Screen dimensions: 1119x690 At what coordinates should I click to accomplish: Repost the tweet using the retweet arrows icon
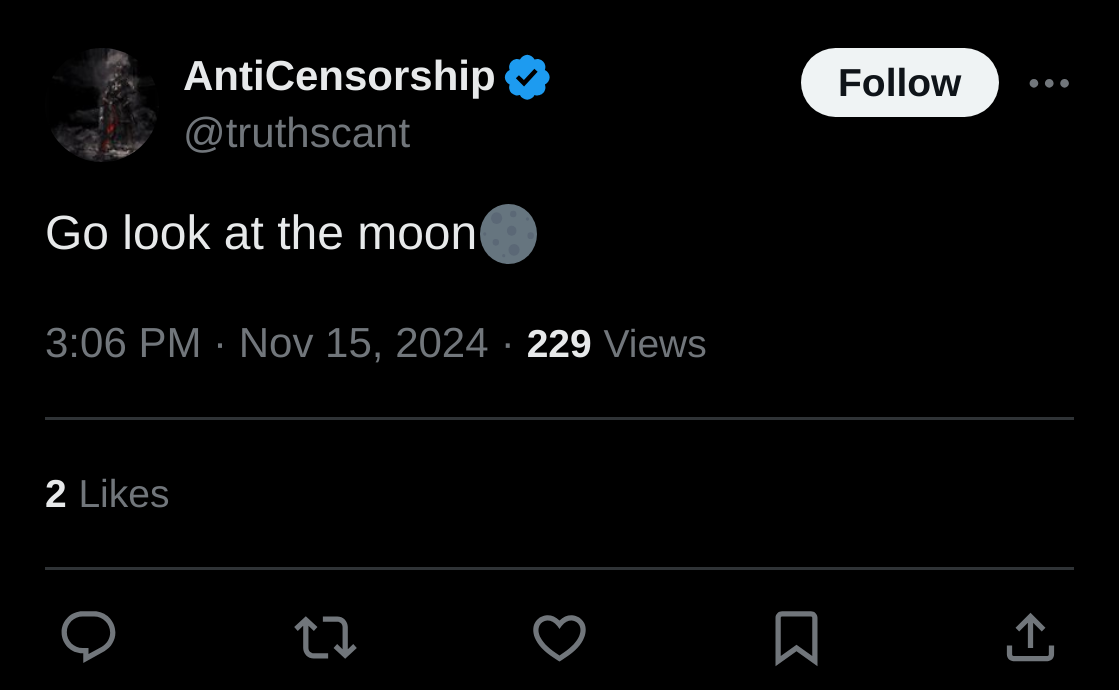(x=325, y=637)
